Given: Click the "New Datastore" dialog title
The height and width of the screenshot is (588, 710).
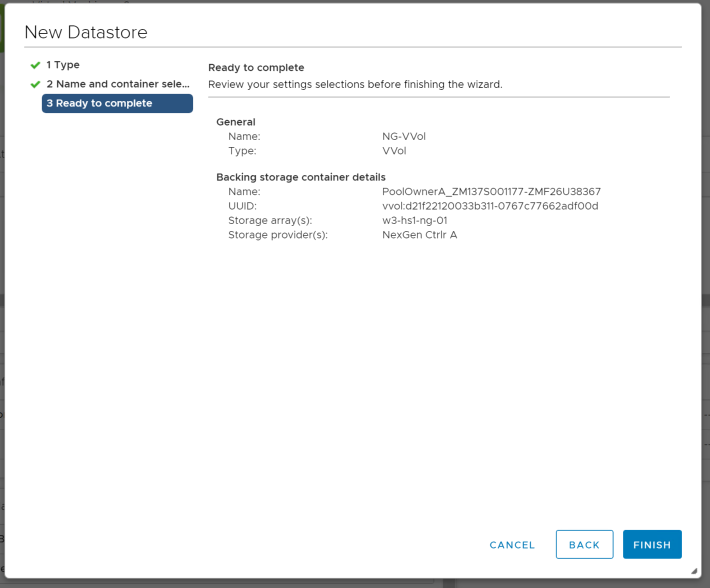Looking at the screenshot, I should [x=86, y=32].
